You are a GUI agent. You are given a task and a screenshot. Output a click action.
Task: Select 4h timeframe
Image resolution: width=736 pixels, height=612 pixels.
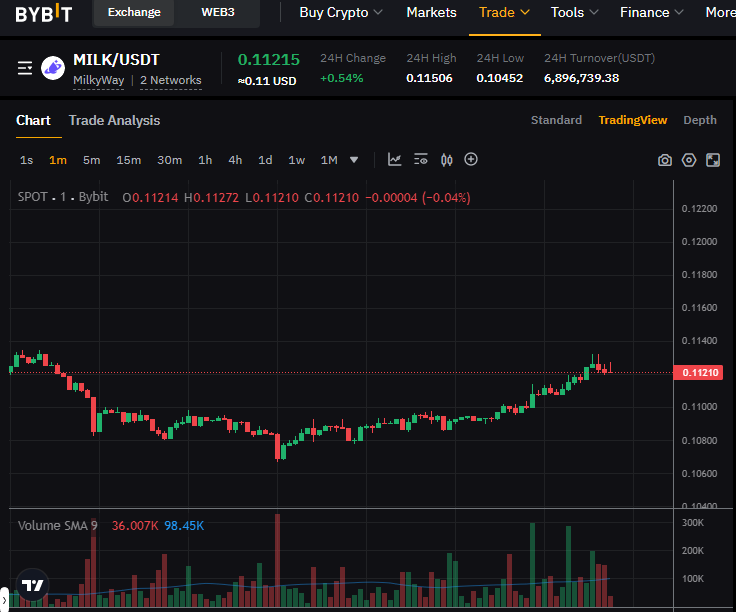(x=235, y=160)
